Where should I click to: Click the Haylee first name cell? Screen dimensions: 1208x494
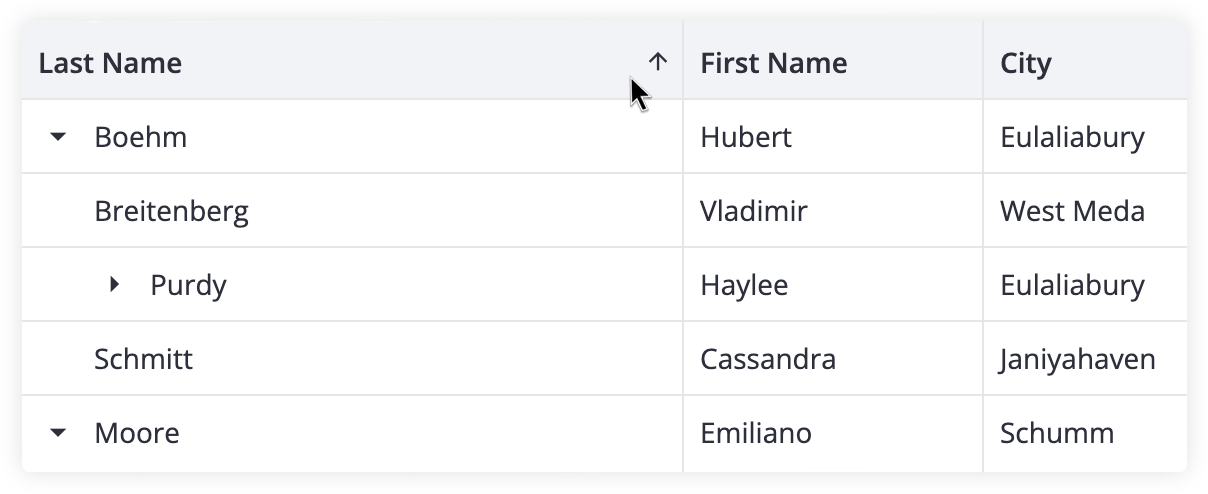pos(833,285)
